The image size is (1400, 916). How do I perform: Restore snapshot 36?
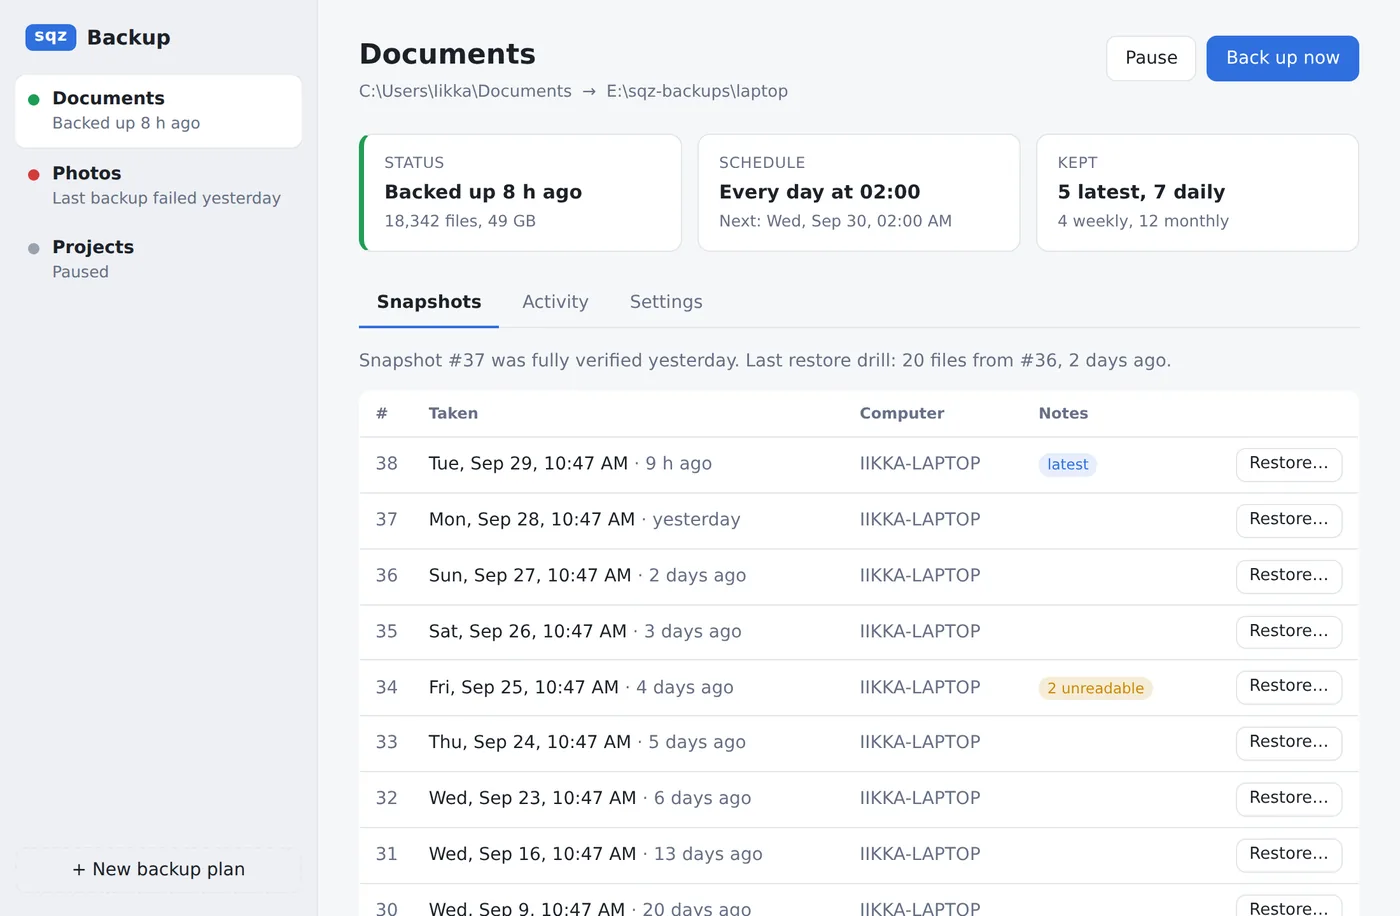[x=1289, y=576]
